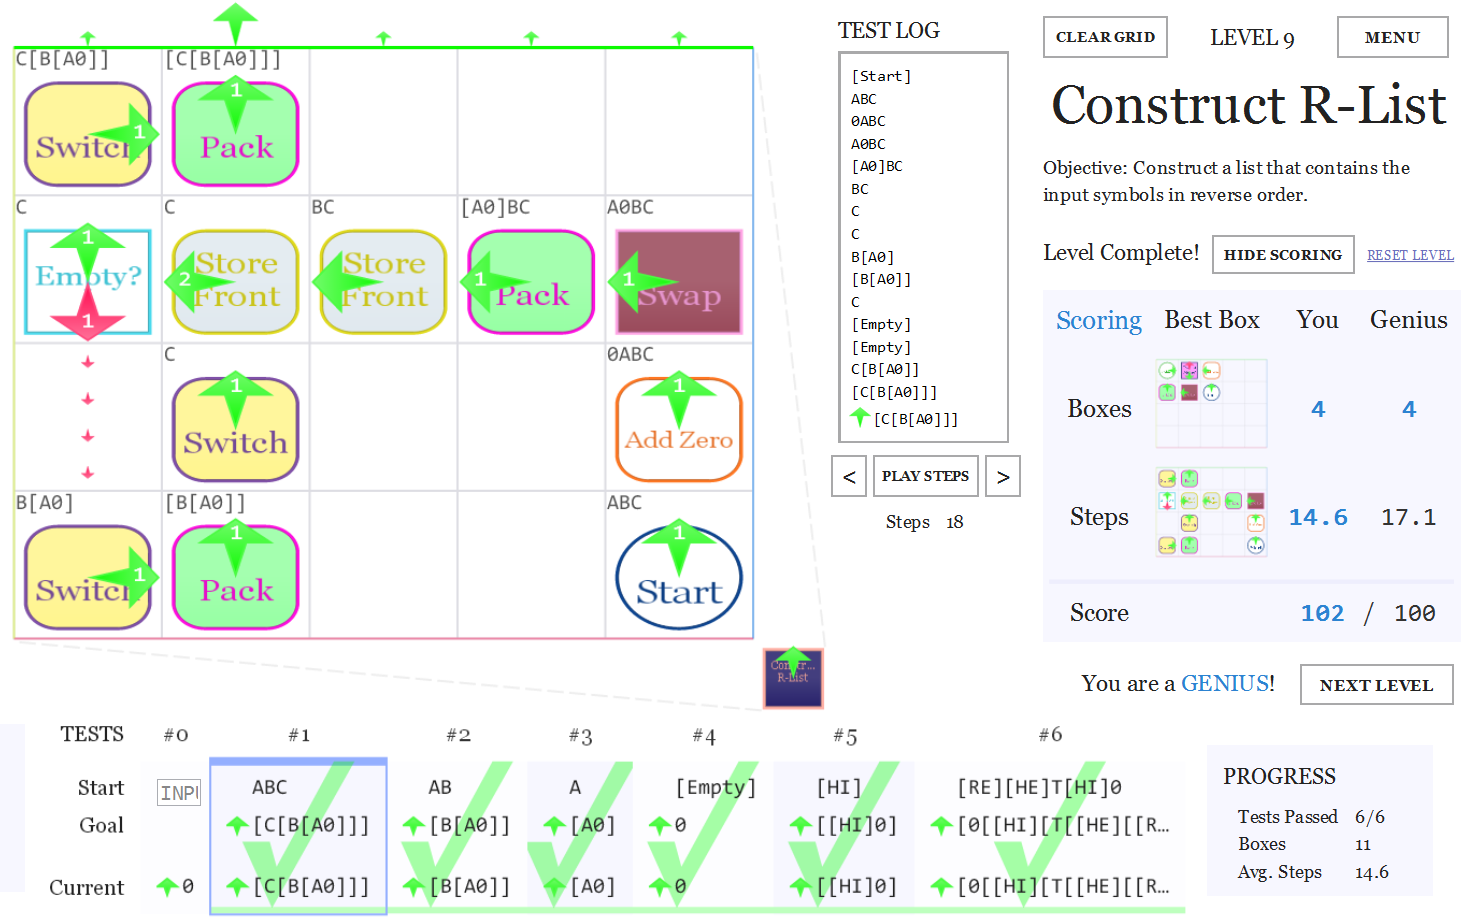Click the Construct R-List title
This screenshot has height=924, width=1462.
[x=1249, y=105]
